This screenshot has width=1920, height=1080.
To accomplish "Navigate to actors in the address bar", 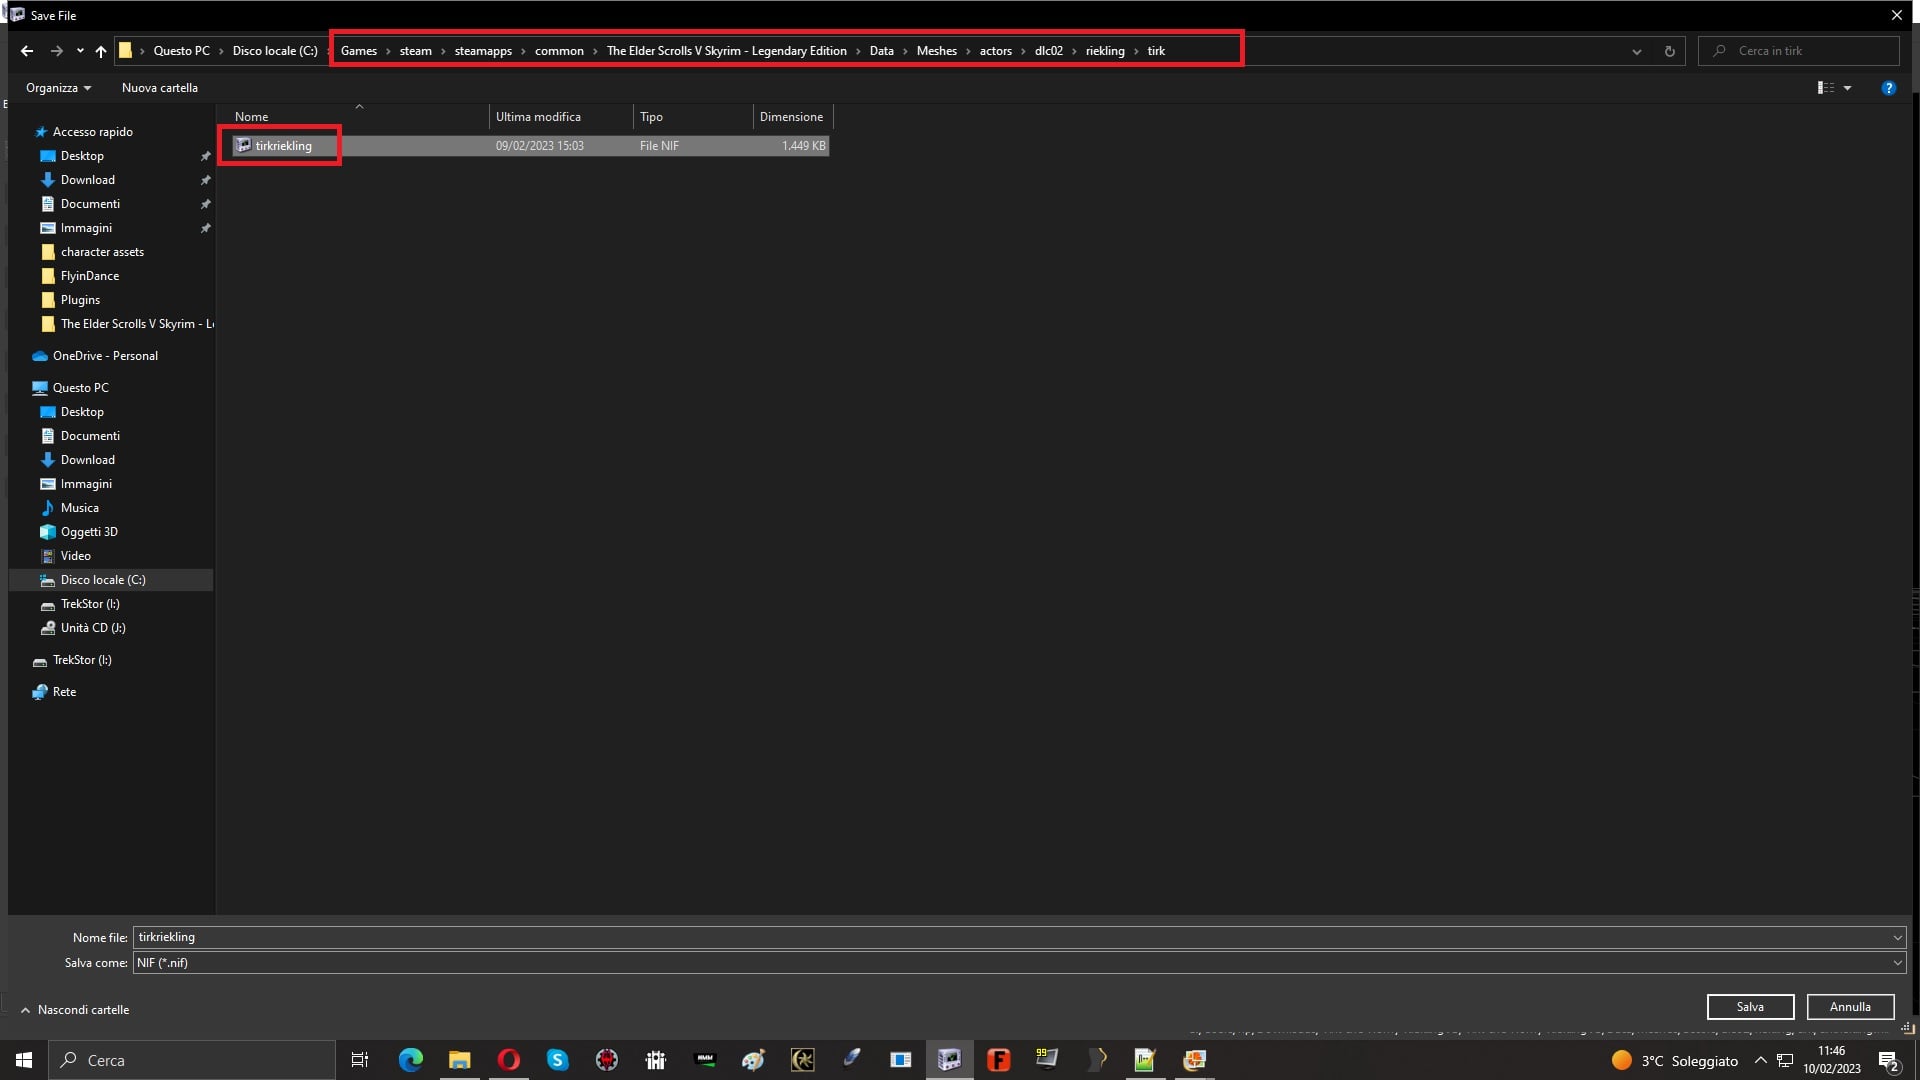I will click(995, 51).
